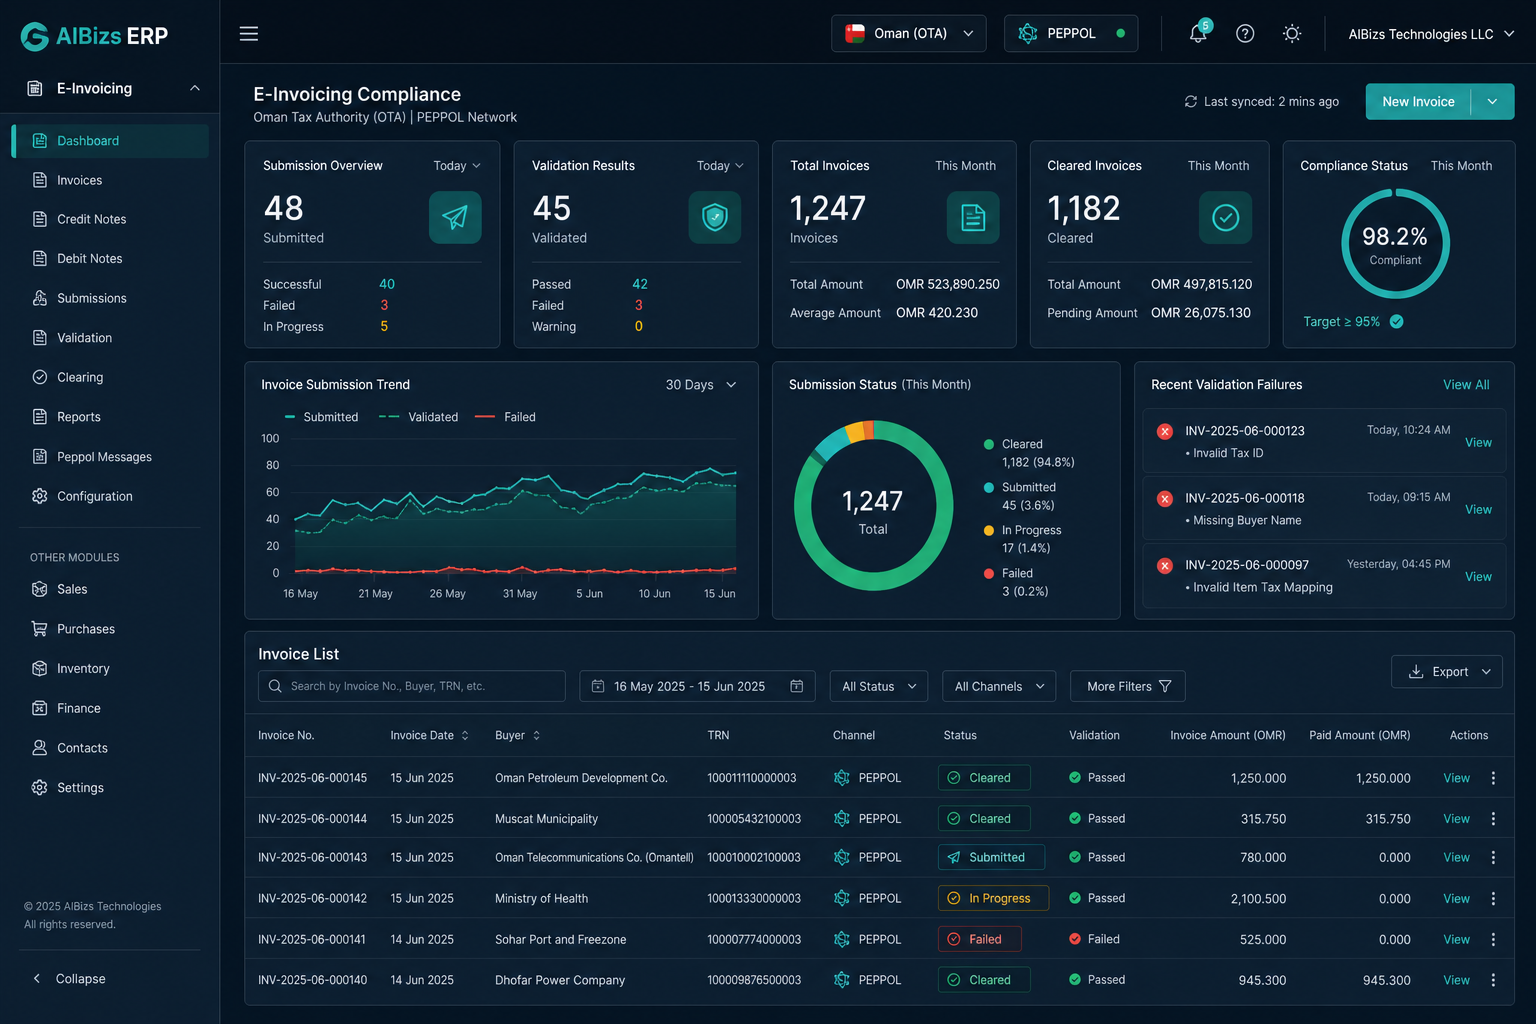Screen dimensions: 1536x1024
Task: Open the All Channels filter dropdown
Action: click(999, 686)
